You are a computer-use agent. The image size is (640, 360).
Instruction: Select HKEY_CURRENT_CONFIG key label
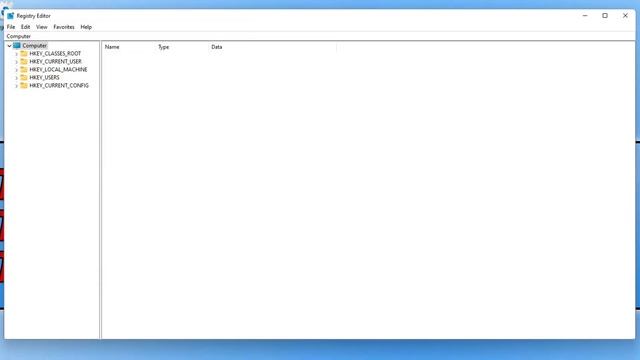click(x=59, y=85)
